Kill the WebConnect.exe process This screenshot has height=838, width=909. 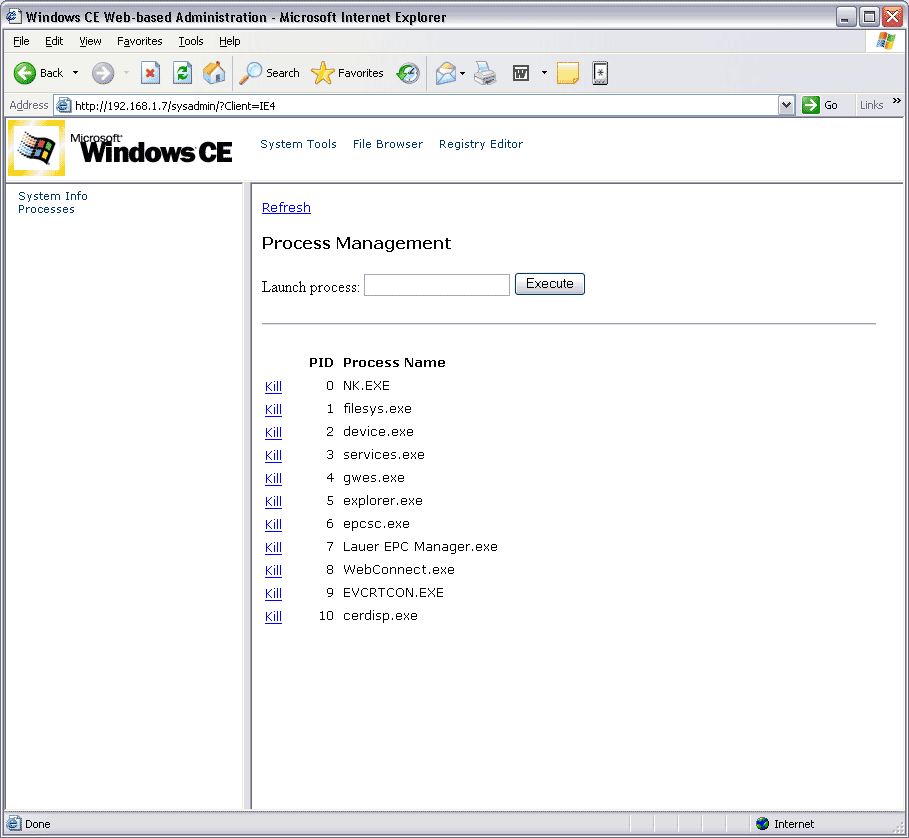point(273,571)
